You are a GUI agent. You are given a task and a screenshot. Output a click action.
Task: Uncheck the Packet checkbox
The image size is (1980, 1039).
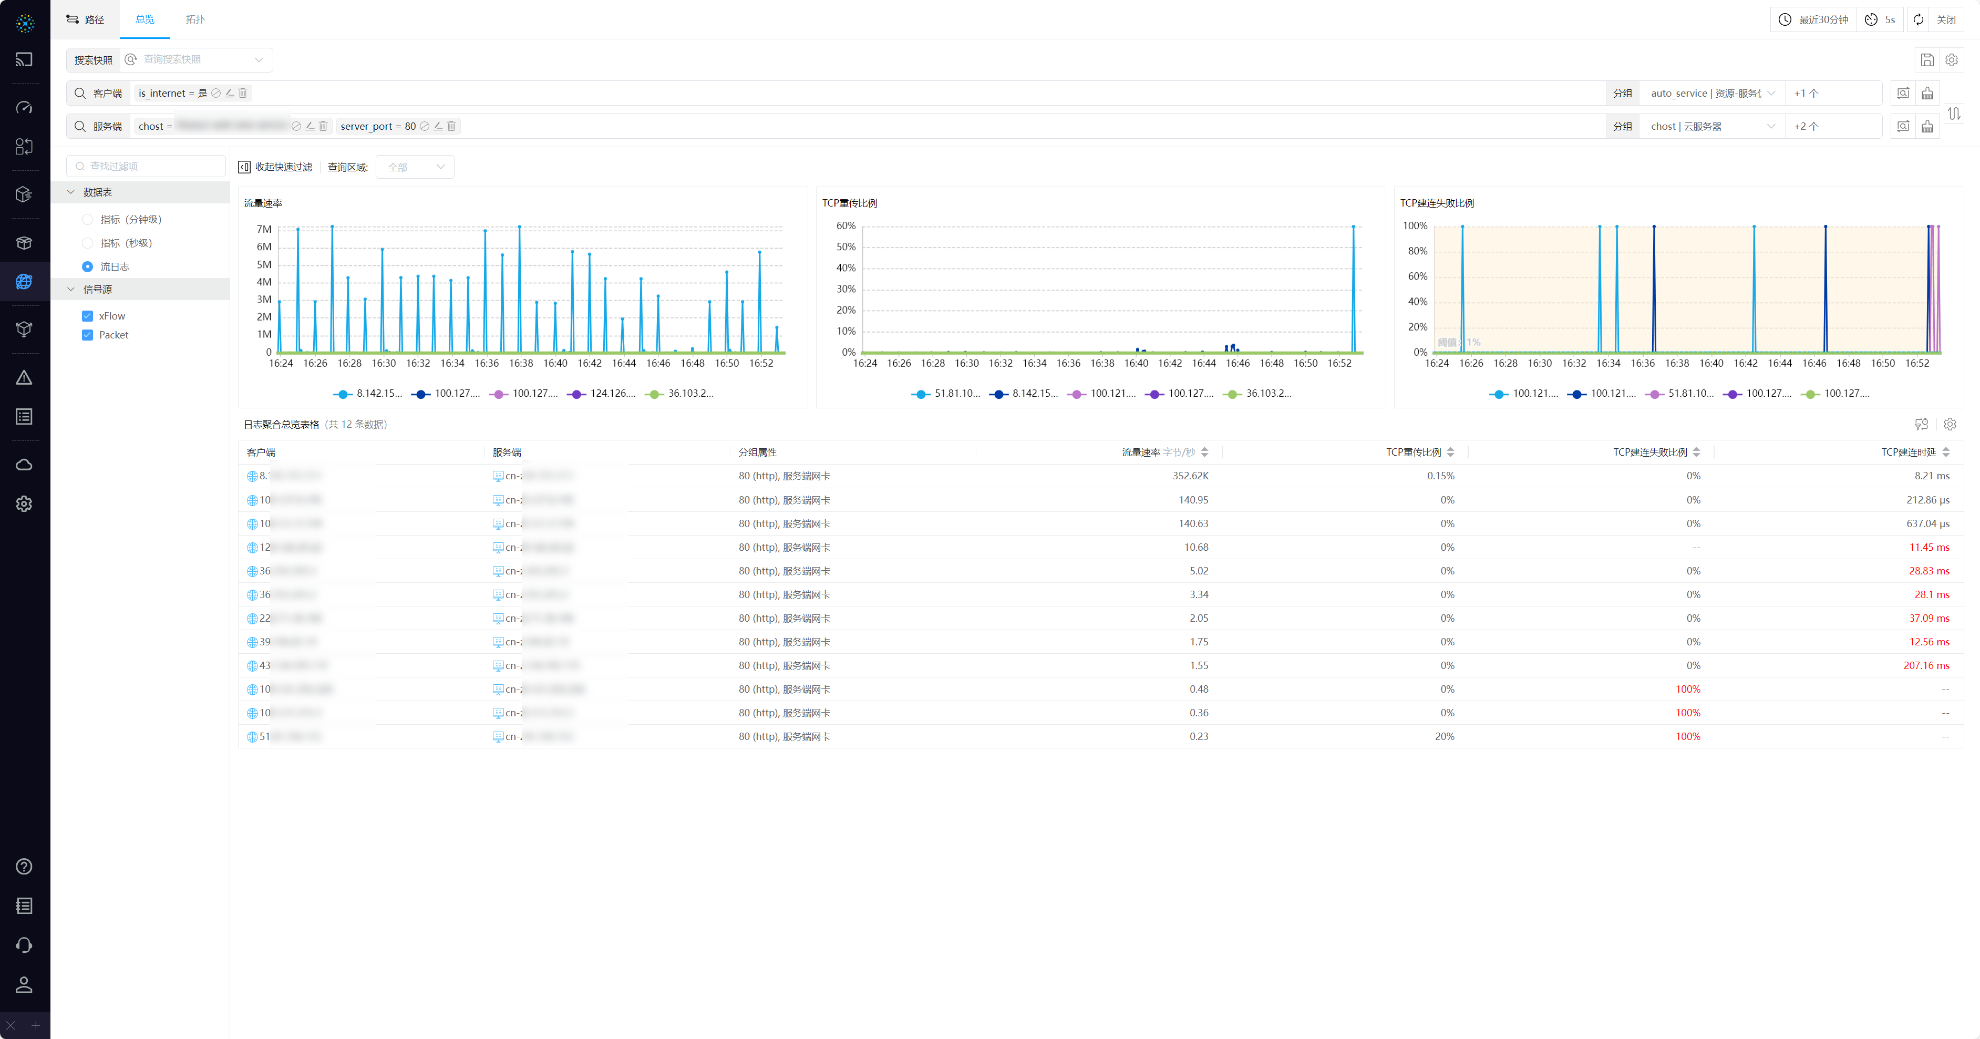tap(88, 335)
